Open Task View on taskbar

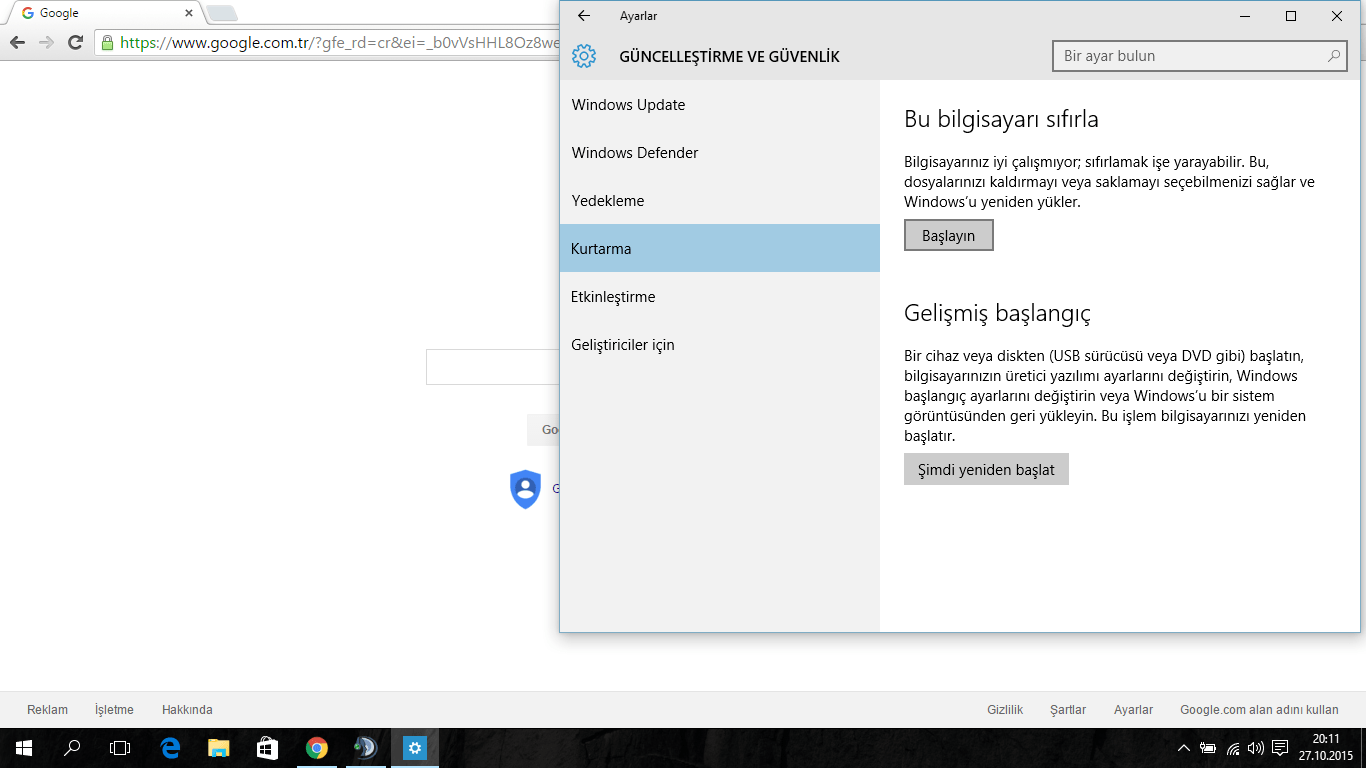pyautogui.click(x=120, y=747)
